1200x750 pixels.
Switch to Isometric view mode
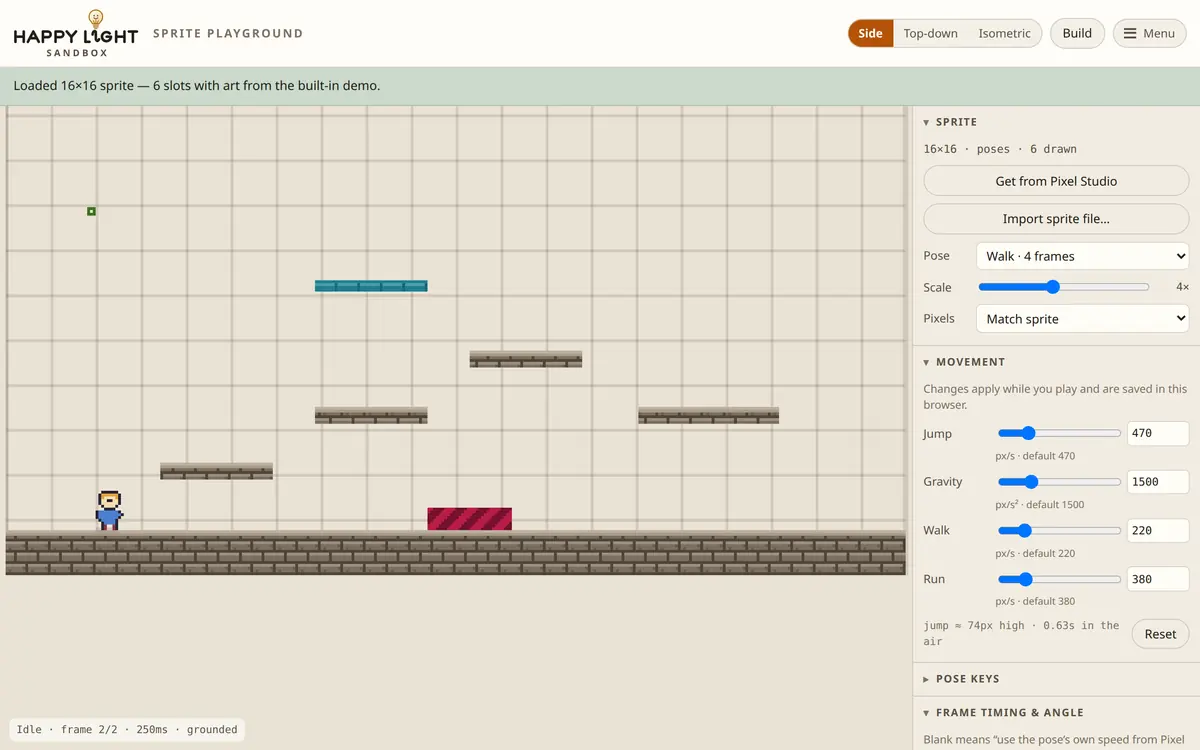pos(1004,33)
